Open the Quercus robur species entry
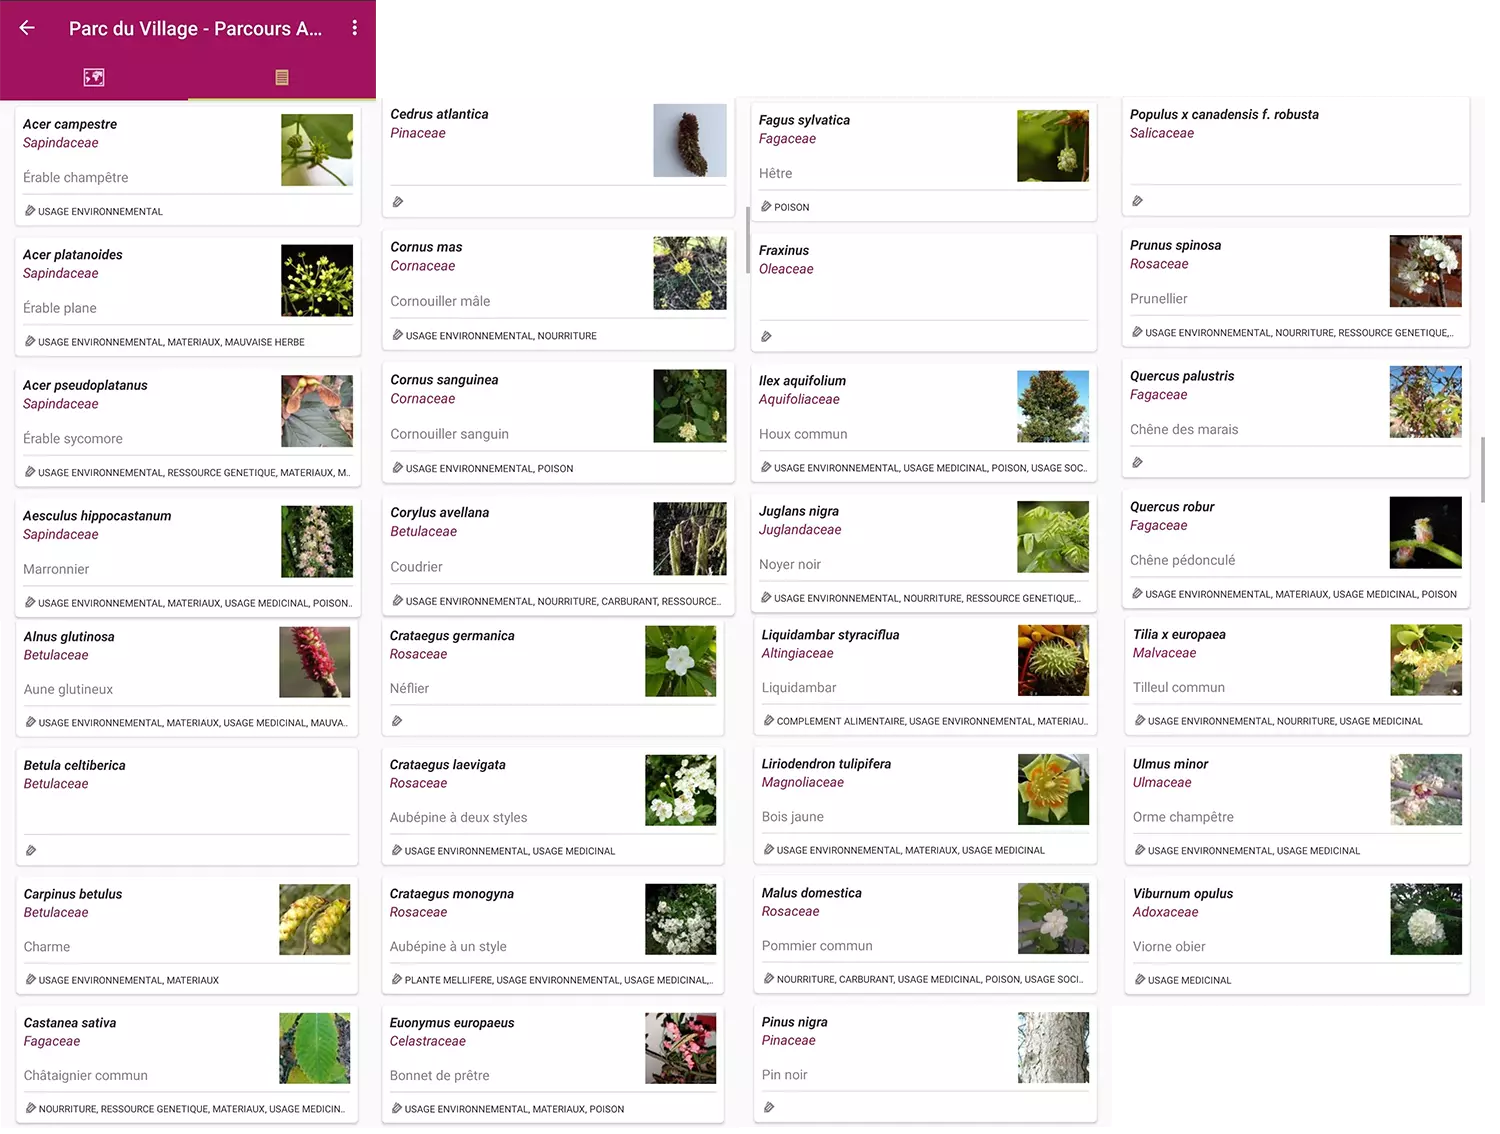This screenshot has width=1500, height=1134. pos(1172,507)
